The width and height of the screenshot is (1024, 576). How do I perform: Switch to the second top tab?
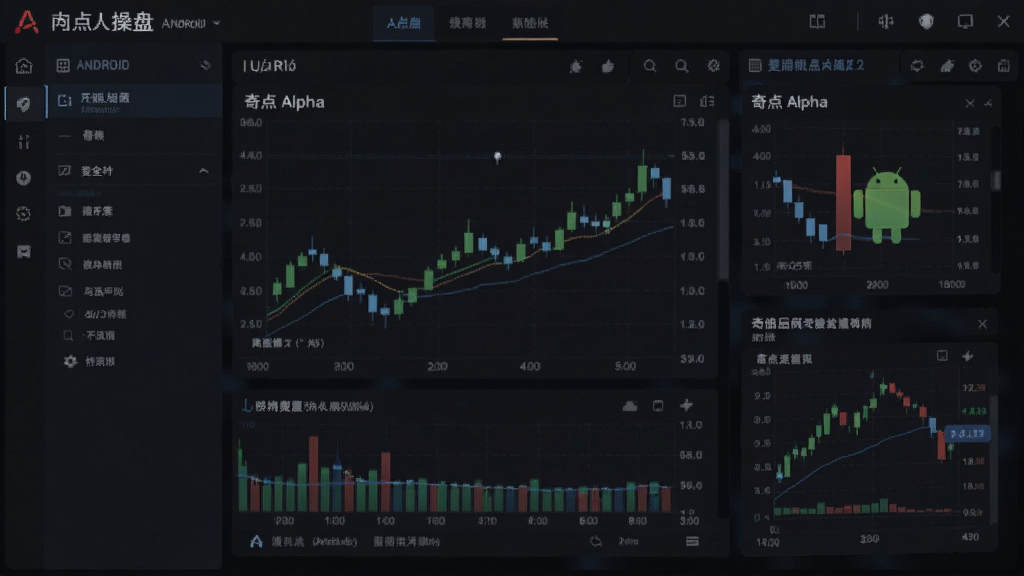click(x=468, y=24)
